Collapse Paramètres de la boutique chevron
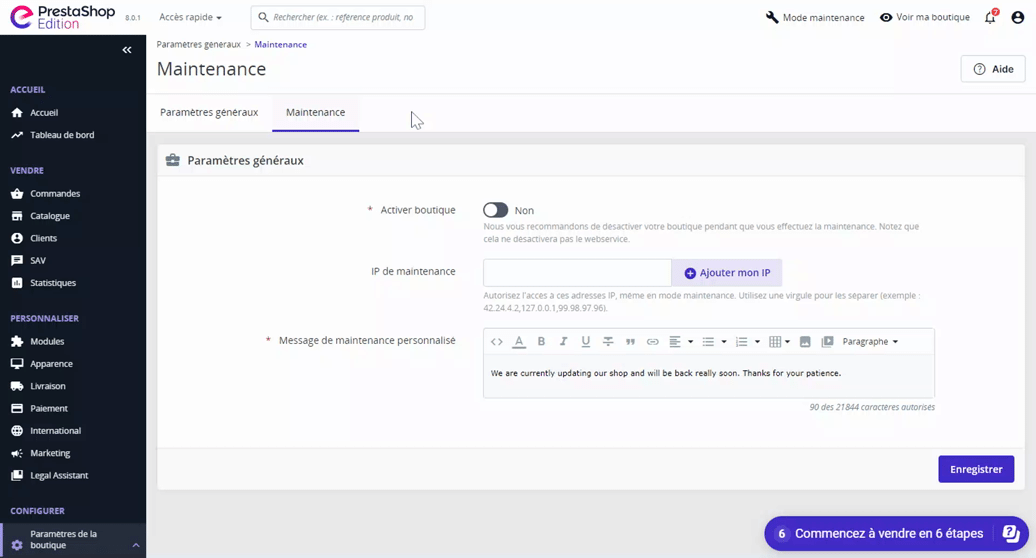 click(x=135, y=545)
